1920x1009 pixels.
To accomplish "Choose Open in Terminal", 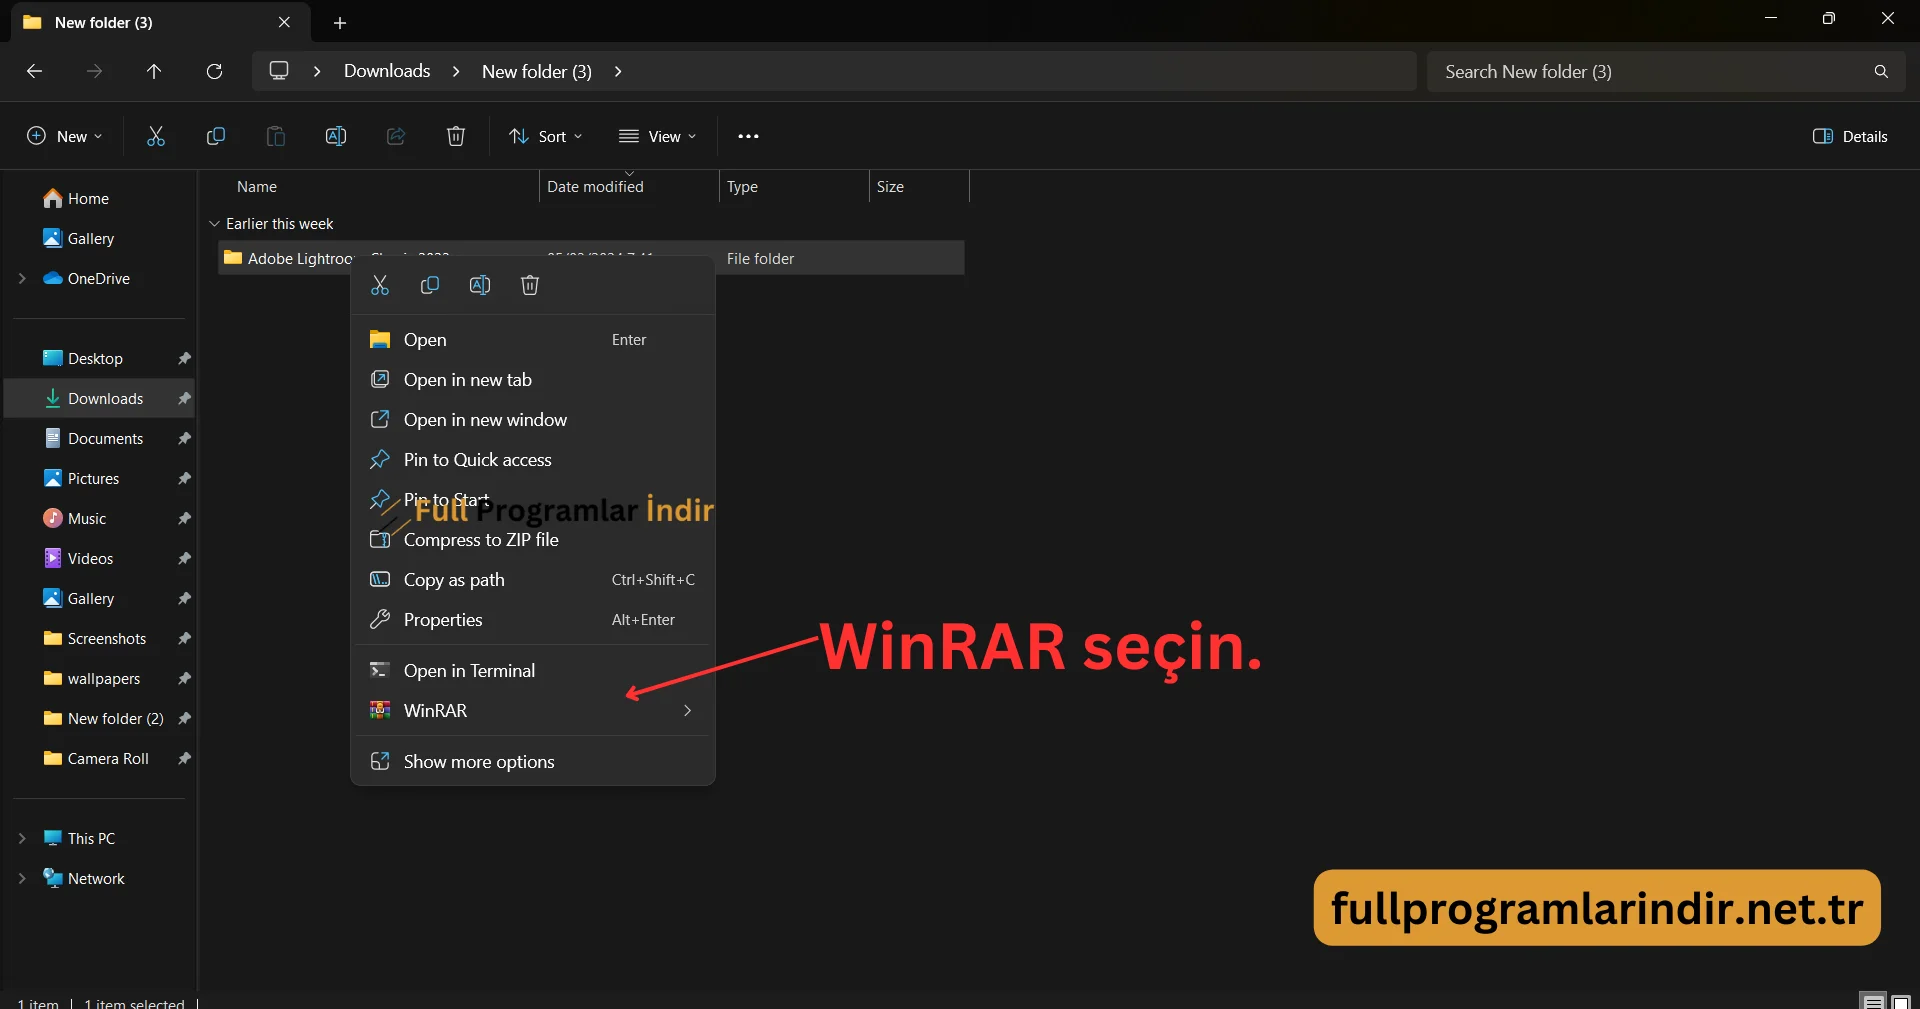I will click(533, 671).
